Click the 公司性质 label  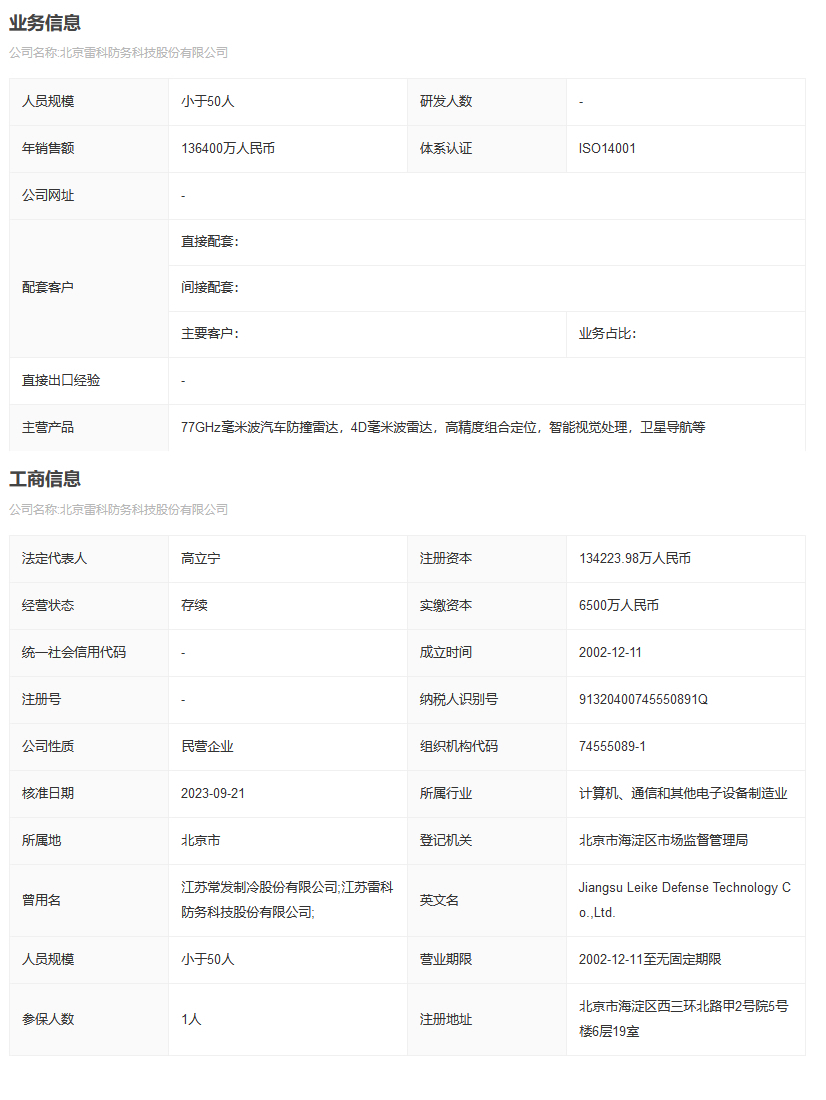pos(48,747)
